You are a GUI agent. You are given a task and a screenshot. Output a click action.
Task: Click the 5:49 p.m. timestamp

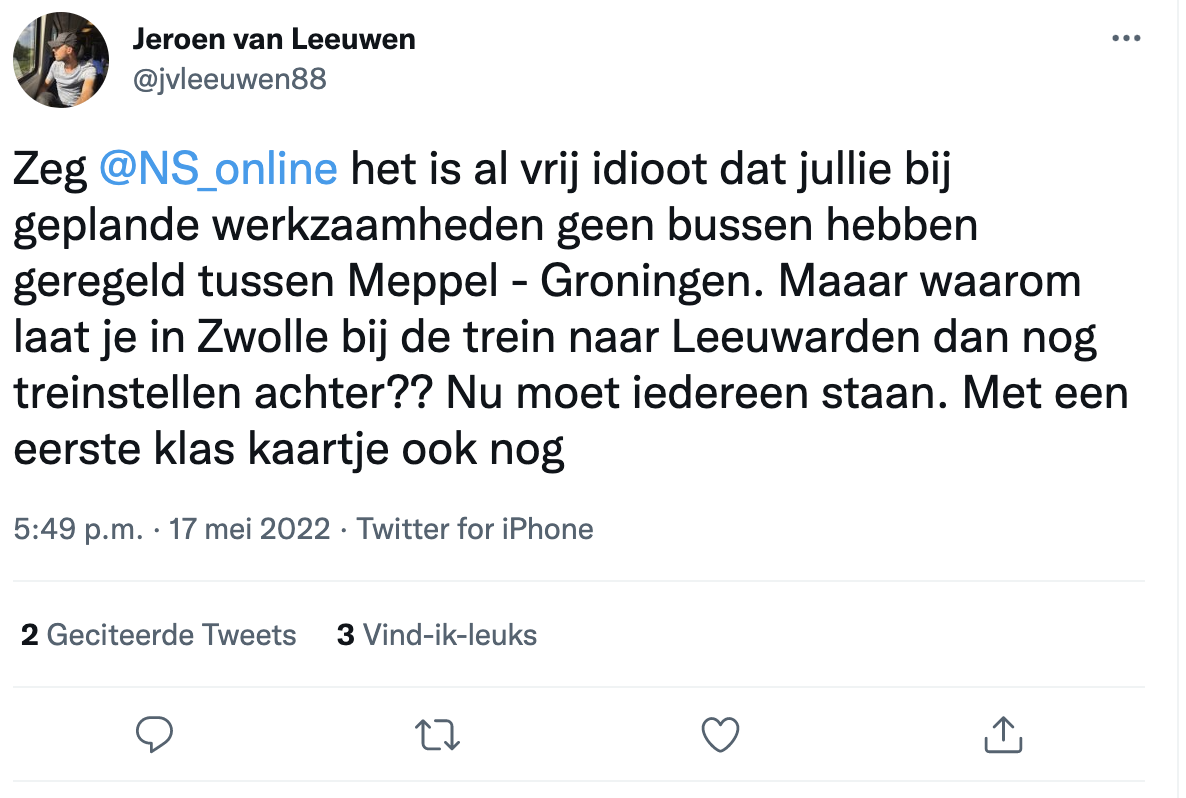click(x=78, y=528)
